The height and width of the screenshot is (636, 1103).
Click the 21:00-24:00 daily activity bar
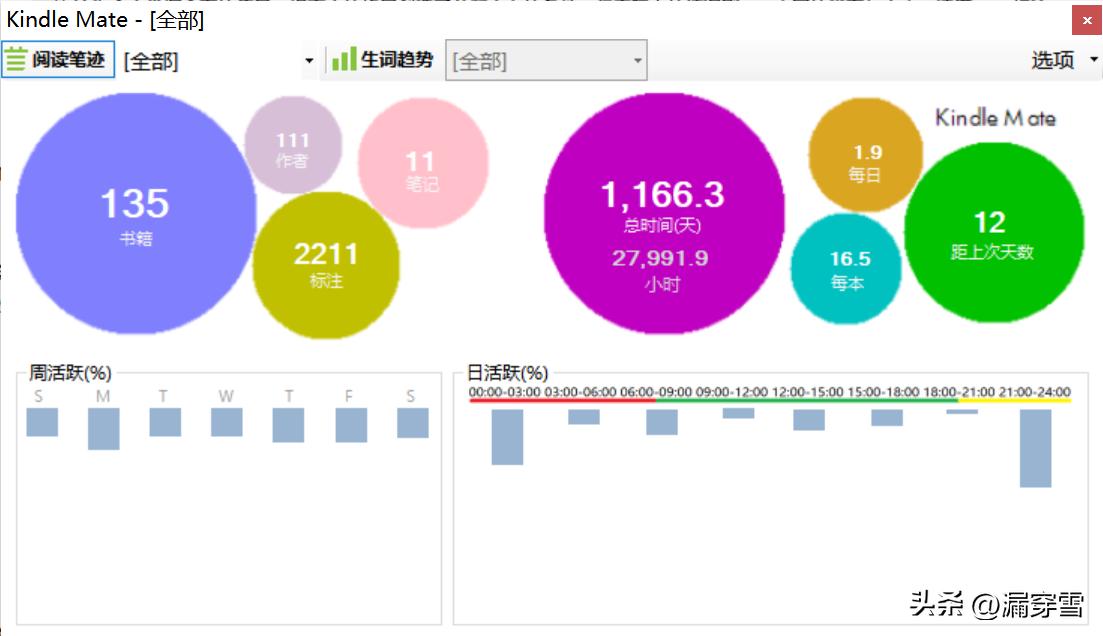[x=1035, y=448]
